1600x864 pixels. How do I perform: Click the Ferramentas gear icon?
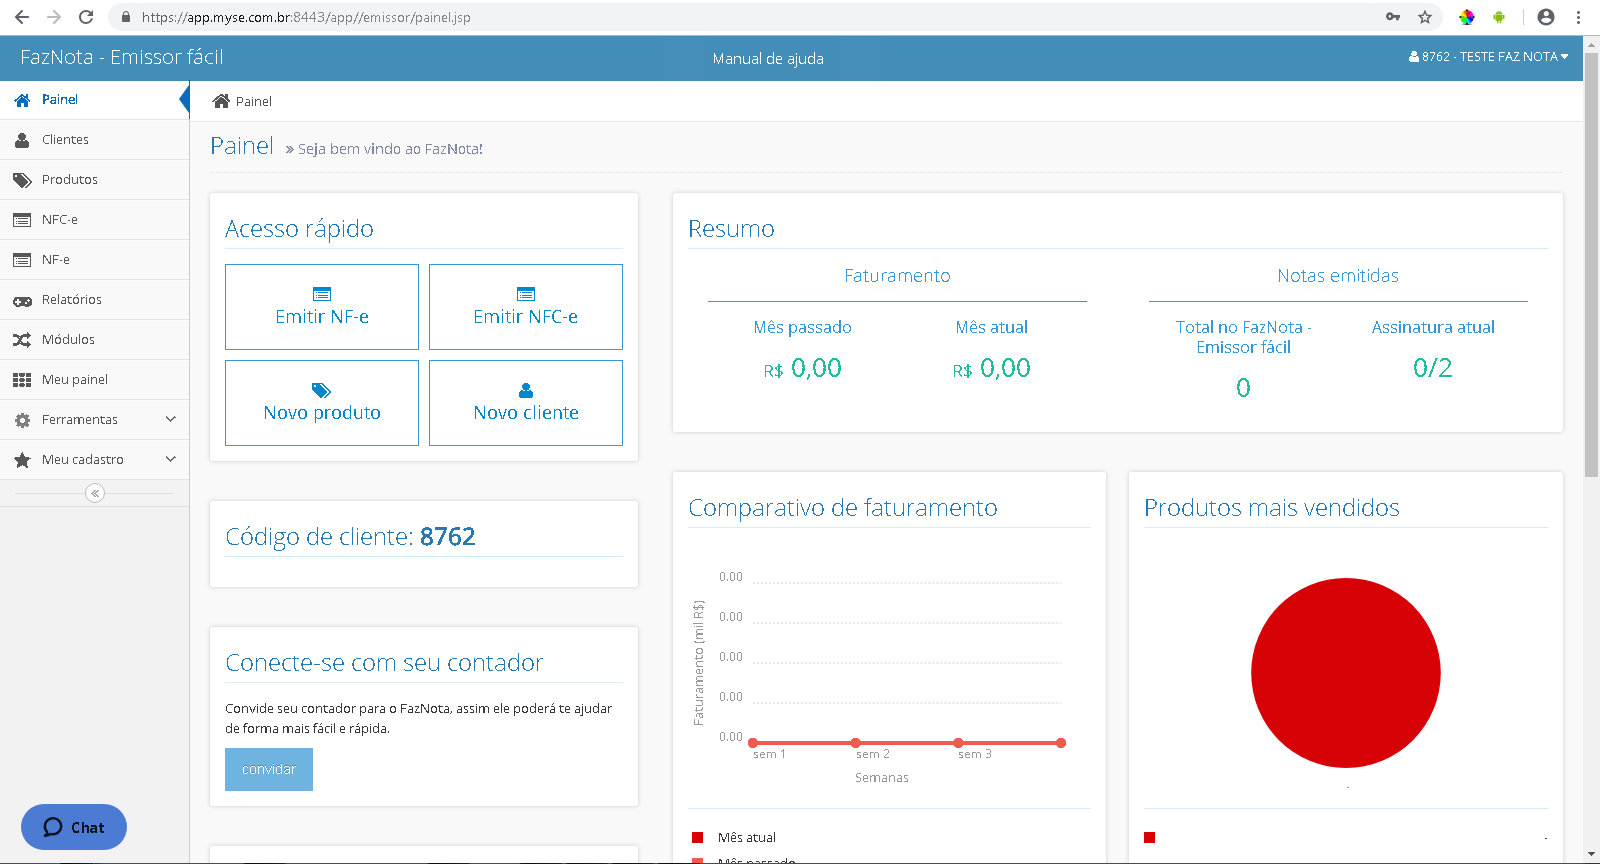point(22,420)
